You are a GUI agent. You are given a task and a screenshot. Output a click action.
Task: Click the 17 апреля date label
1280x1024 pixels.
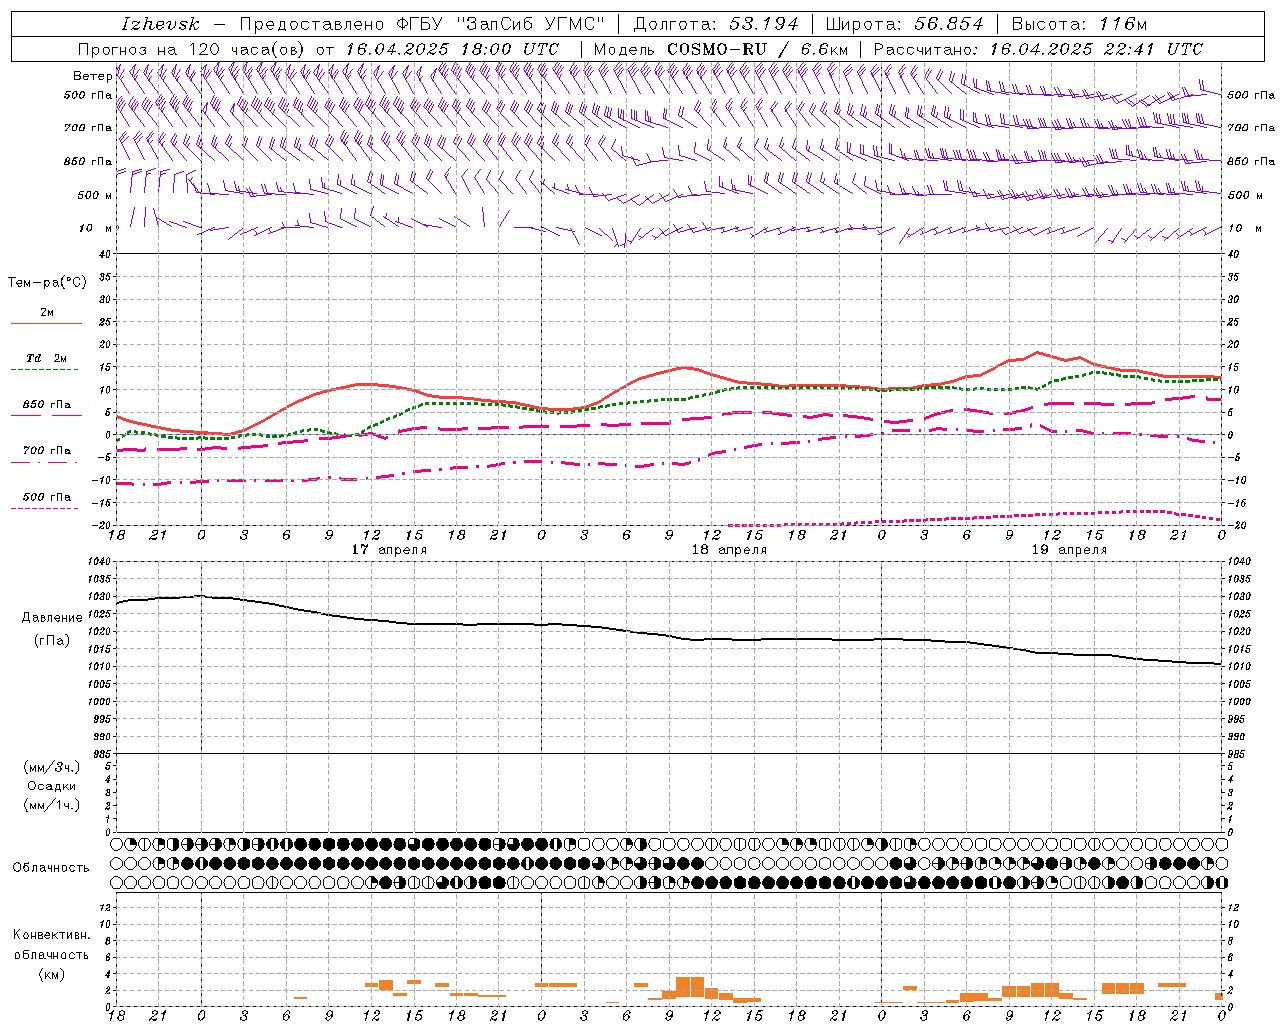click(x=389, y=550)
